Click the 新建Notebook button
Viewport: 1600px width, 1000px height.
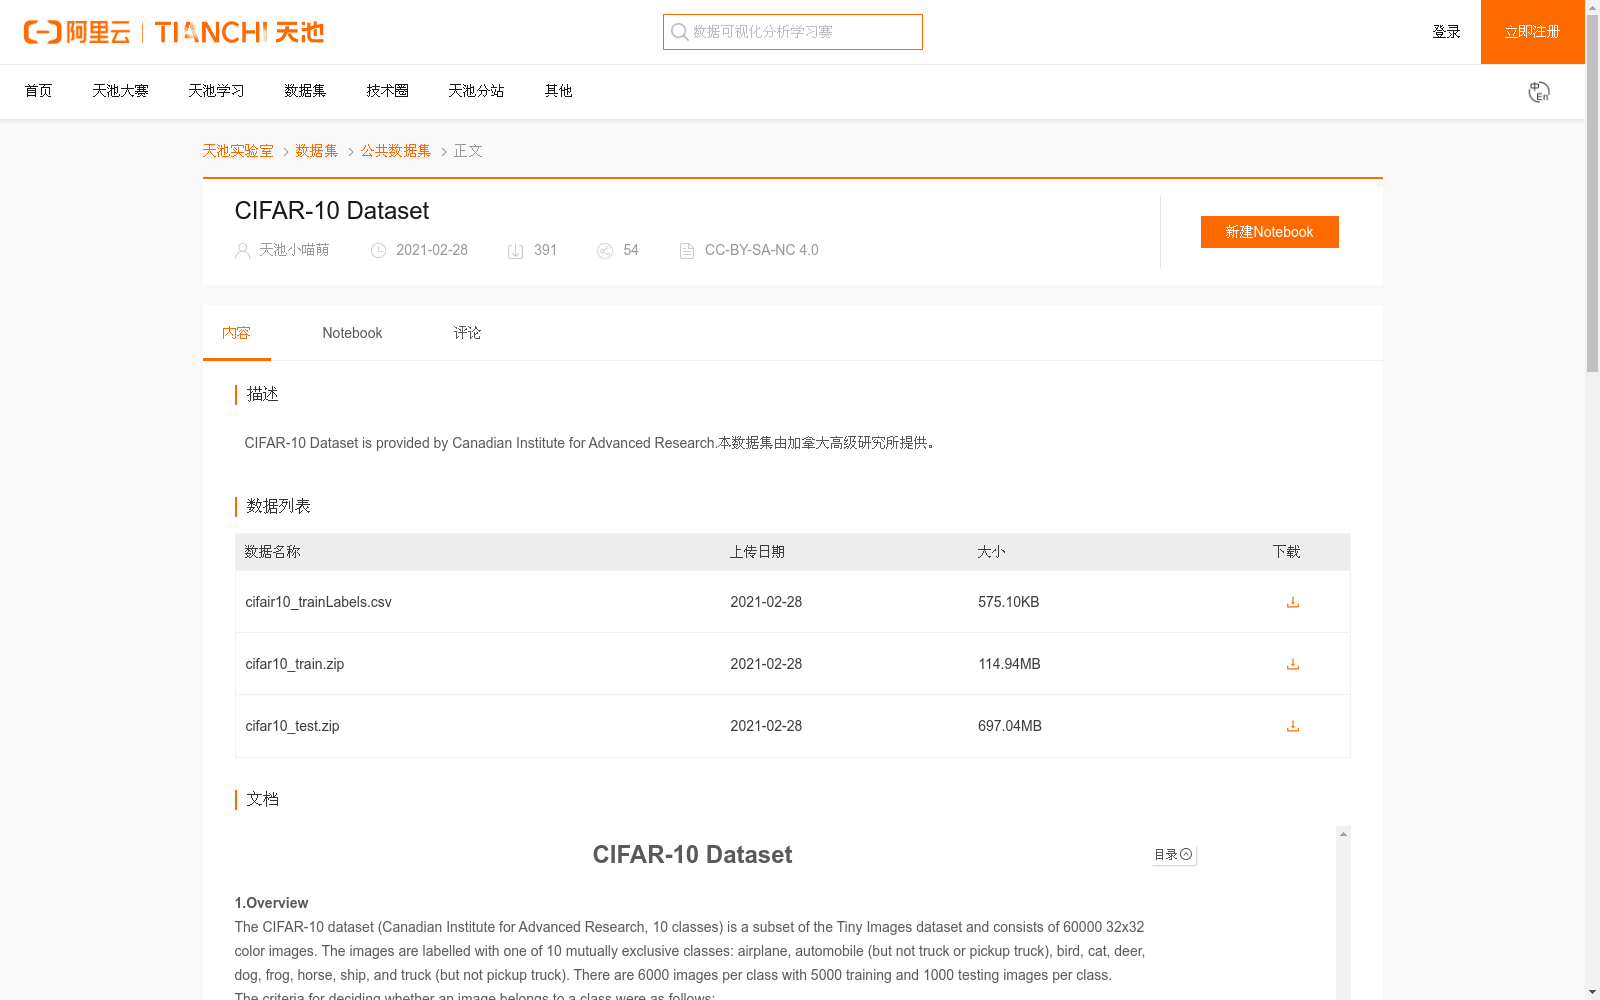[1270, 232]
